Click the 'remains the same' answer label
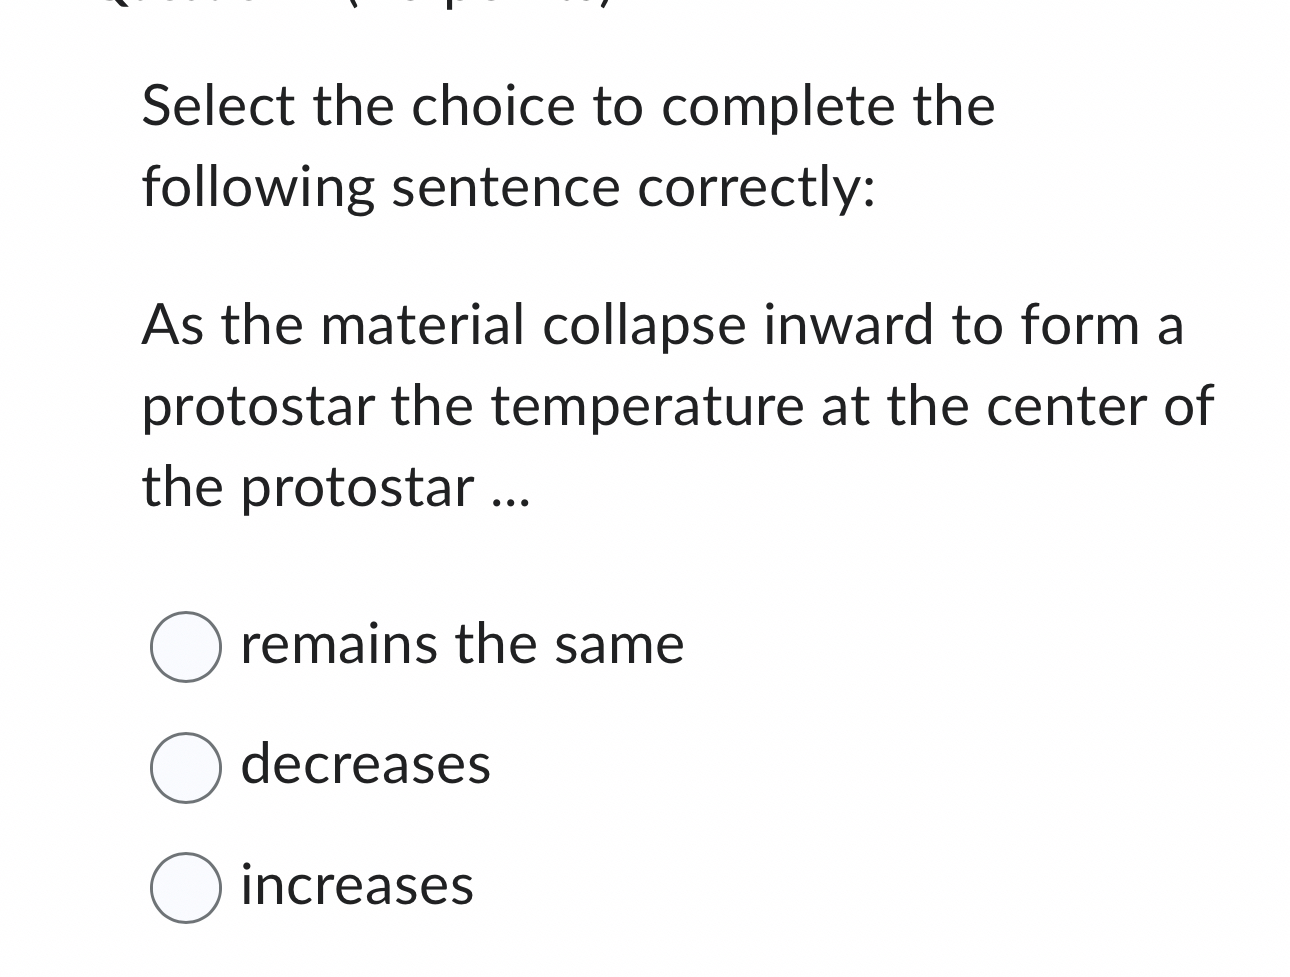The image size is (1290, 977). click(x=462, y=644)
